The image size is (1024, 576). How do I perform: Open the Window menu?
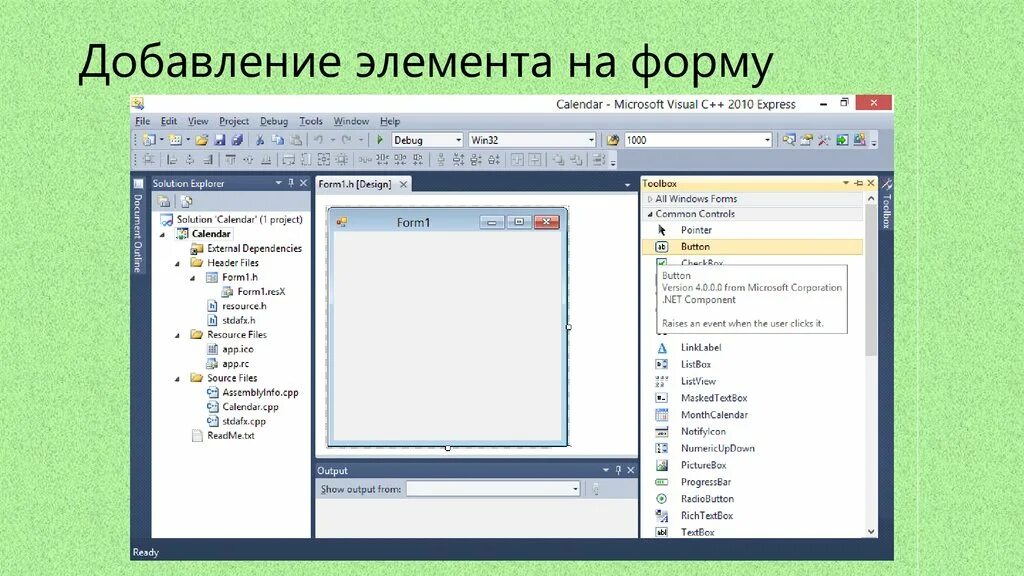click(x=351, y=121)
